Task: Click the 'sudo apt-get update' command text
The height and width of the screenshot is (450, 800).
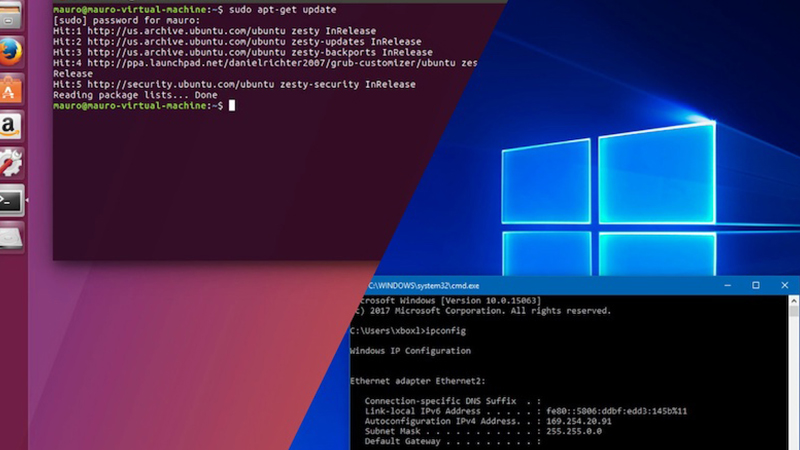Action: point(283,10)
